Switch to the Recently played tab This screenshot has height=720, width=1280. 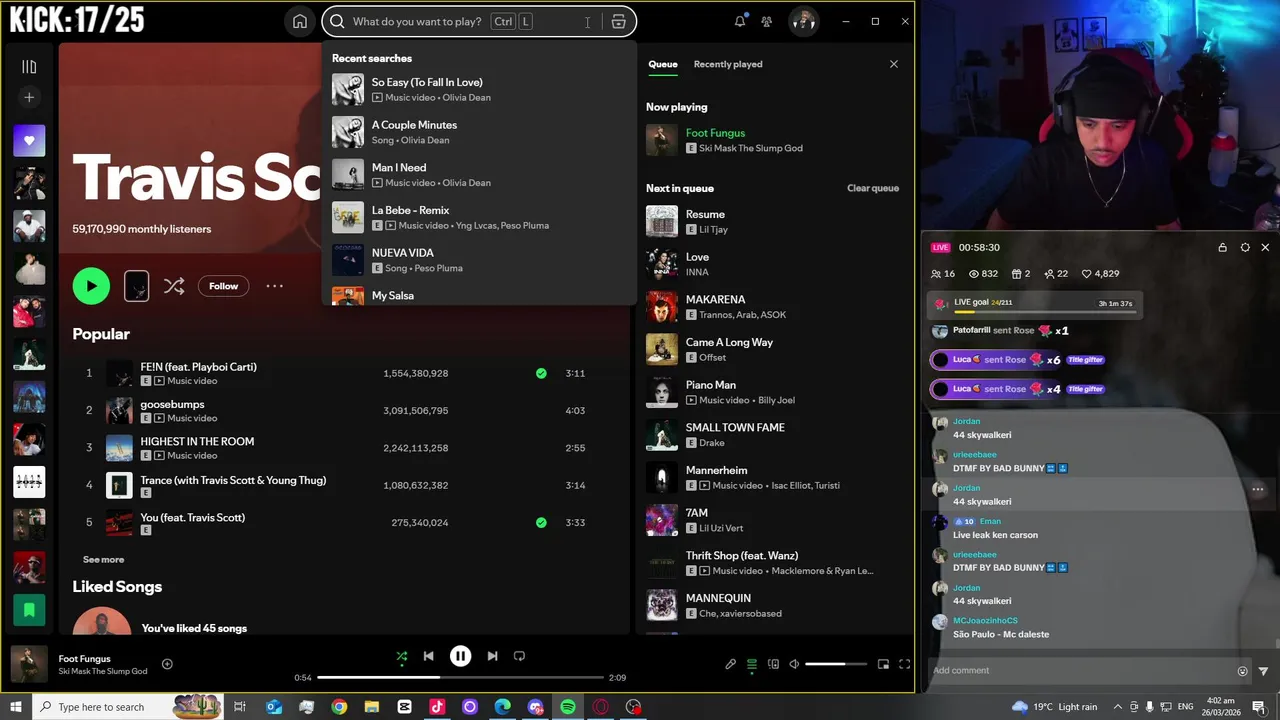pos(728,64)
